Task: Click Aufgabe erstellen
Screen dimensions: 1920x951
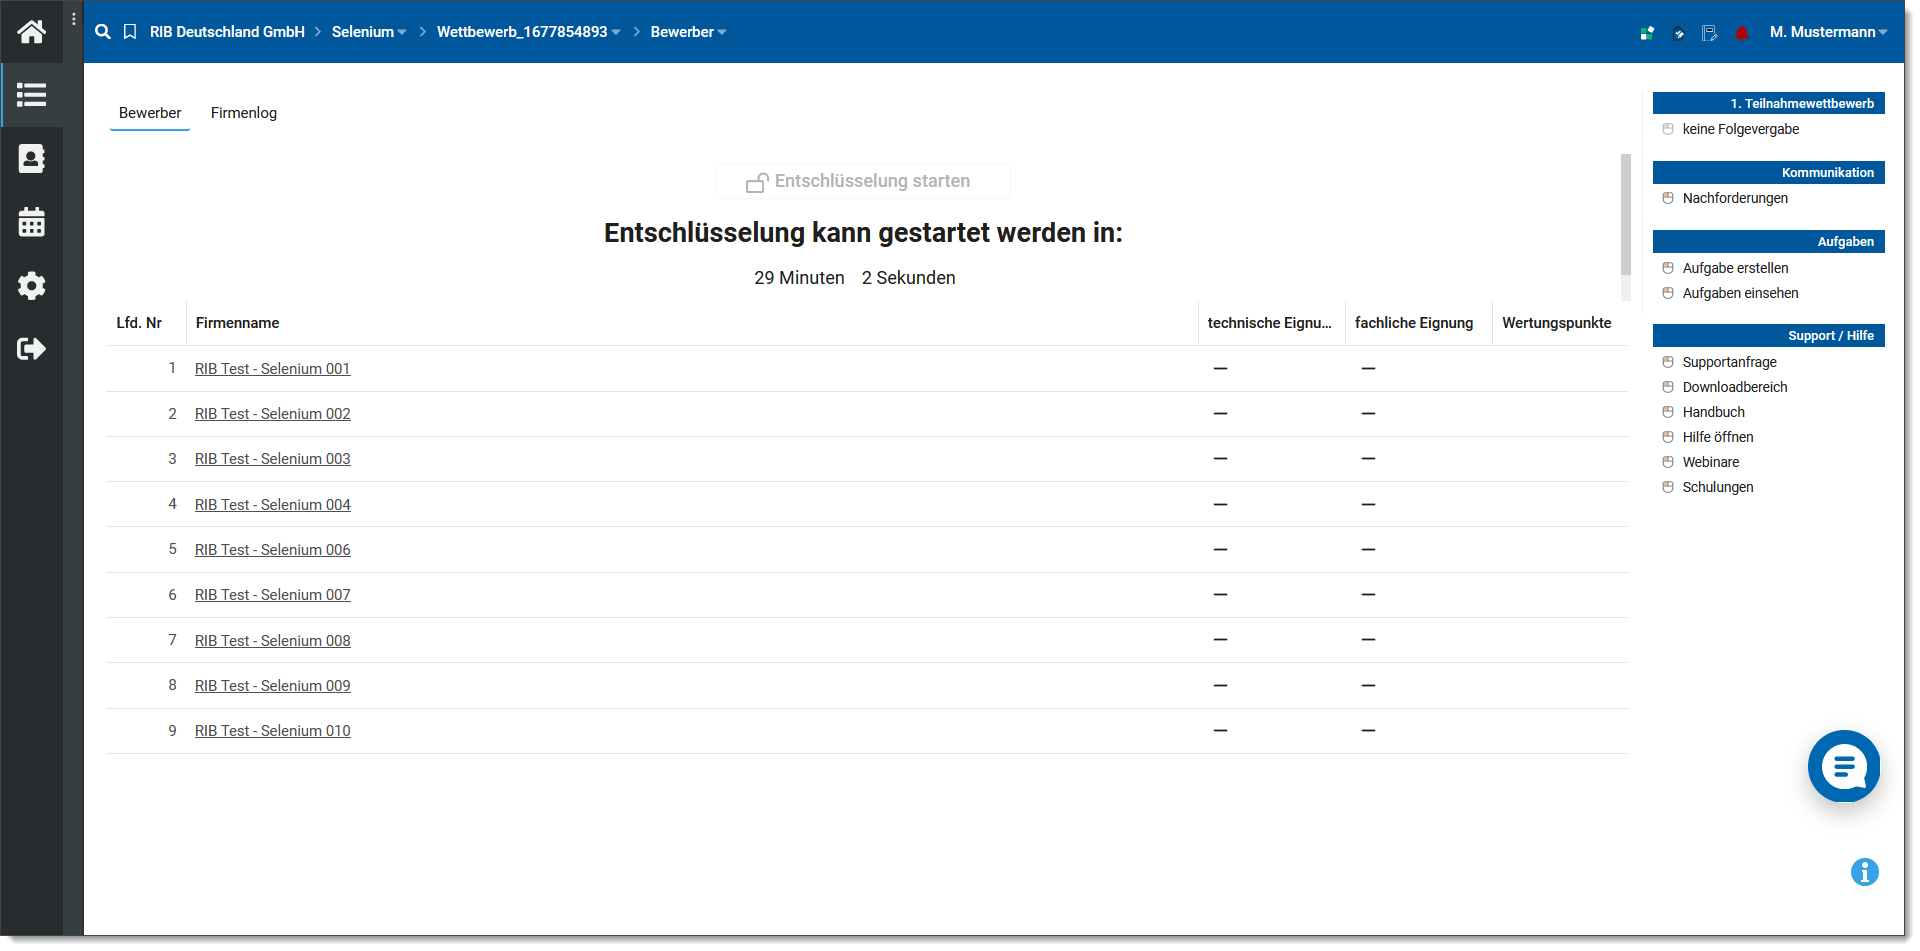Action: point(1735,268)
